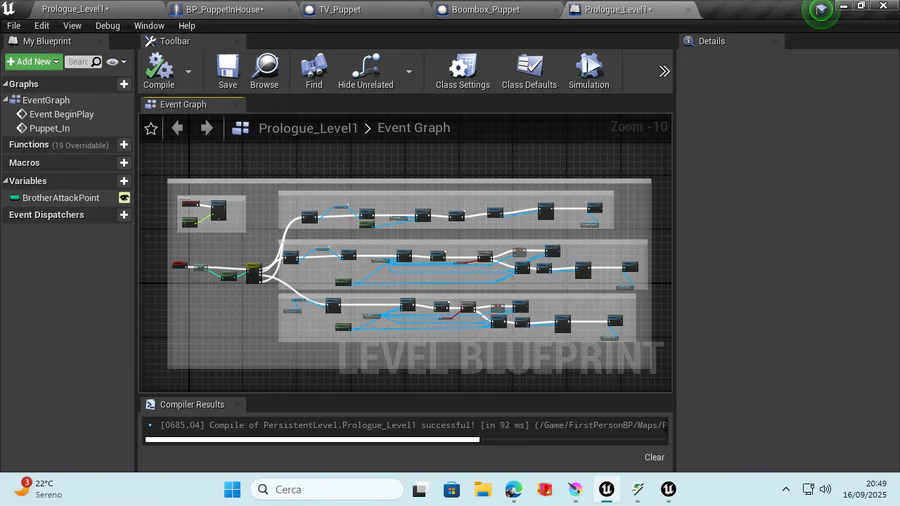This screenshot has width=900, height=506.
Task: Add a new function
Action: (124, 145)
